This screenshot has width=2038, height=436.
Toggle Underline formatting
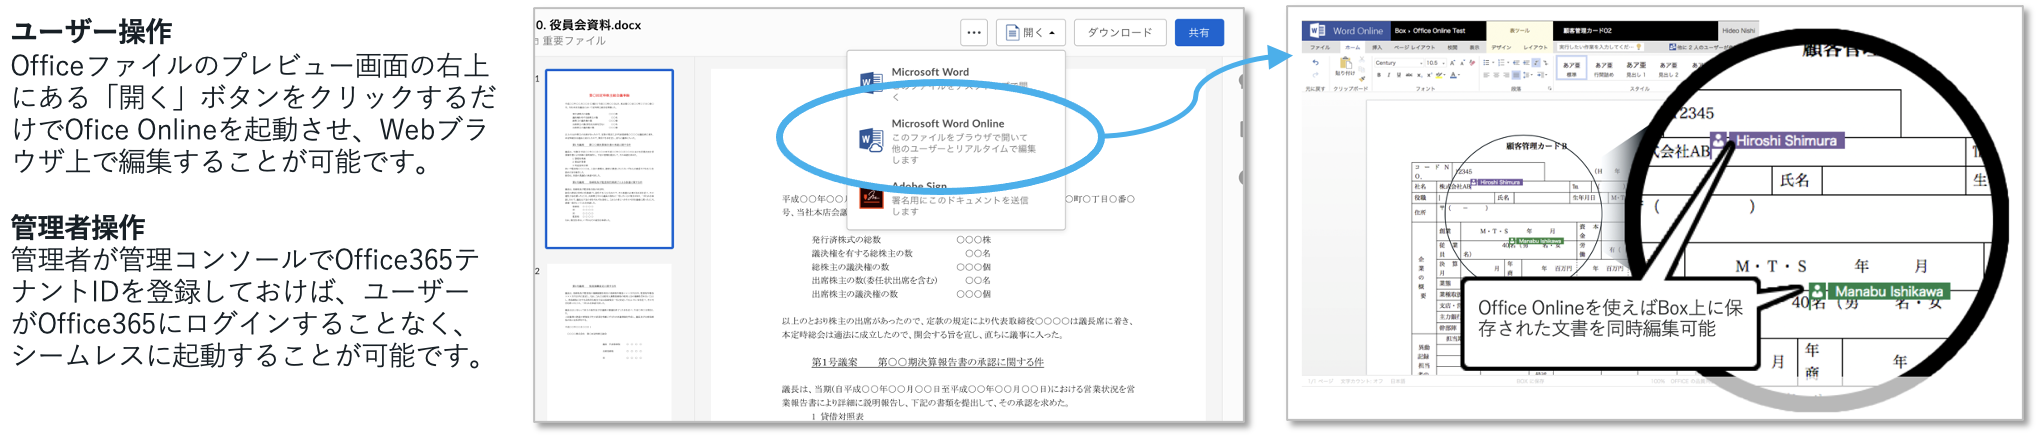point(1399,75)
